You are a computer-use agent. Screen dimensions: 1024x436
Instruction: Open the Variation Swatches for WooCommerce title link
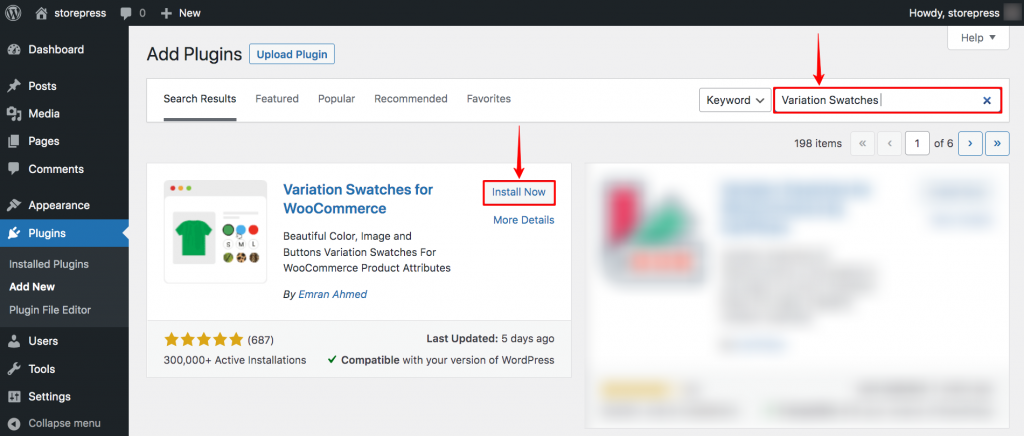358,199
